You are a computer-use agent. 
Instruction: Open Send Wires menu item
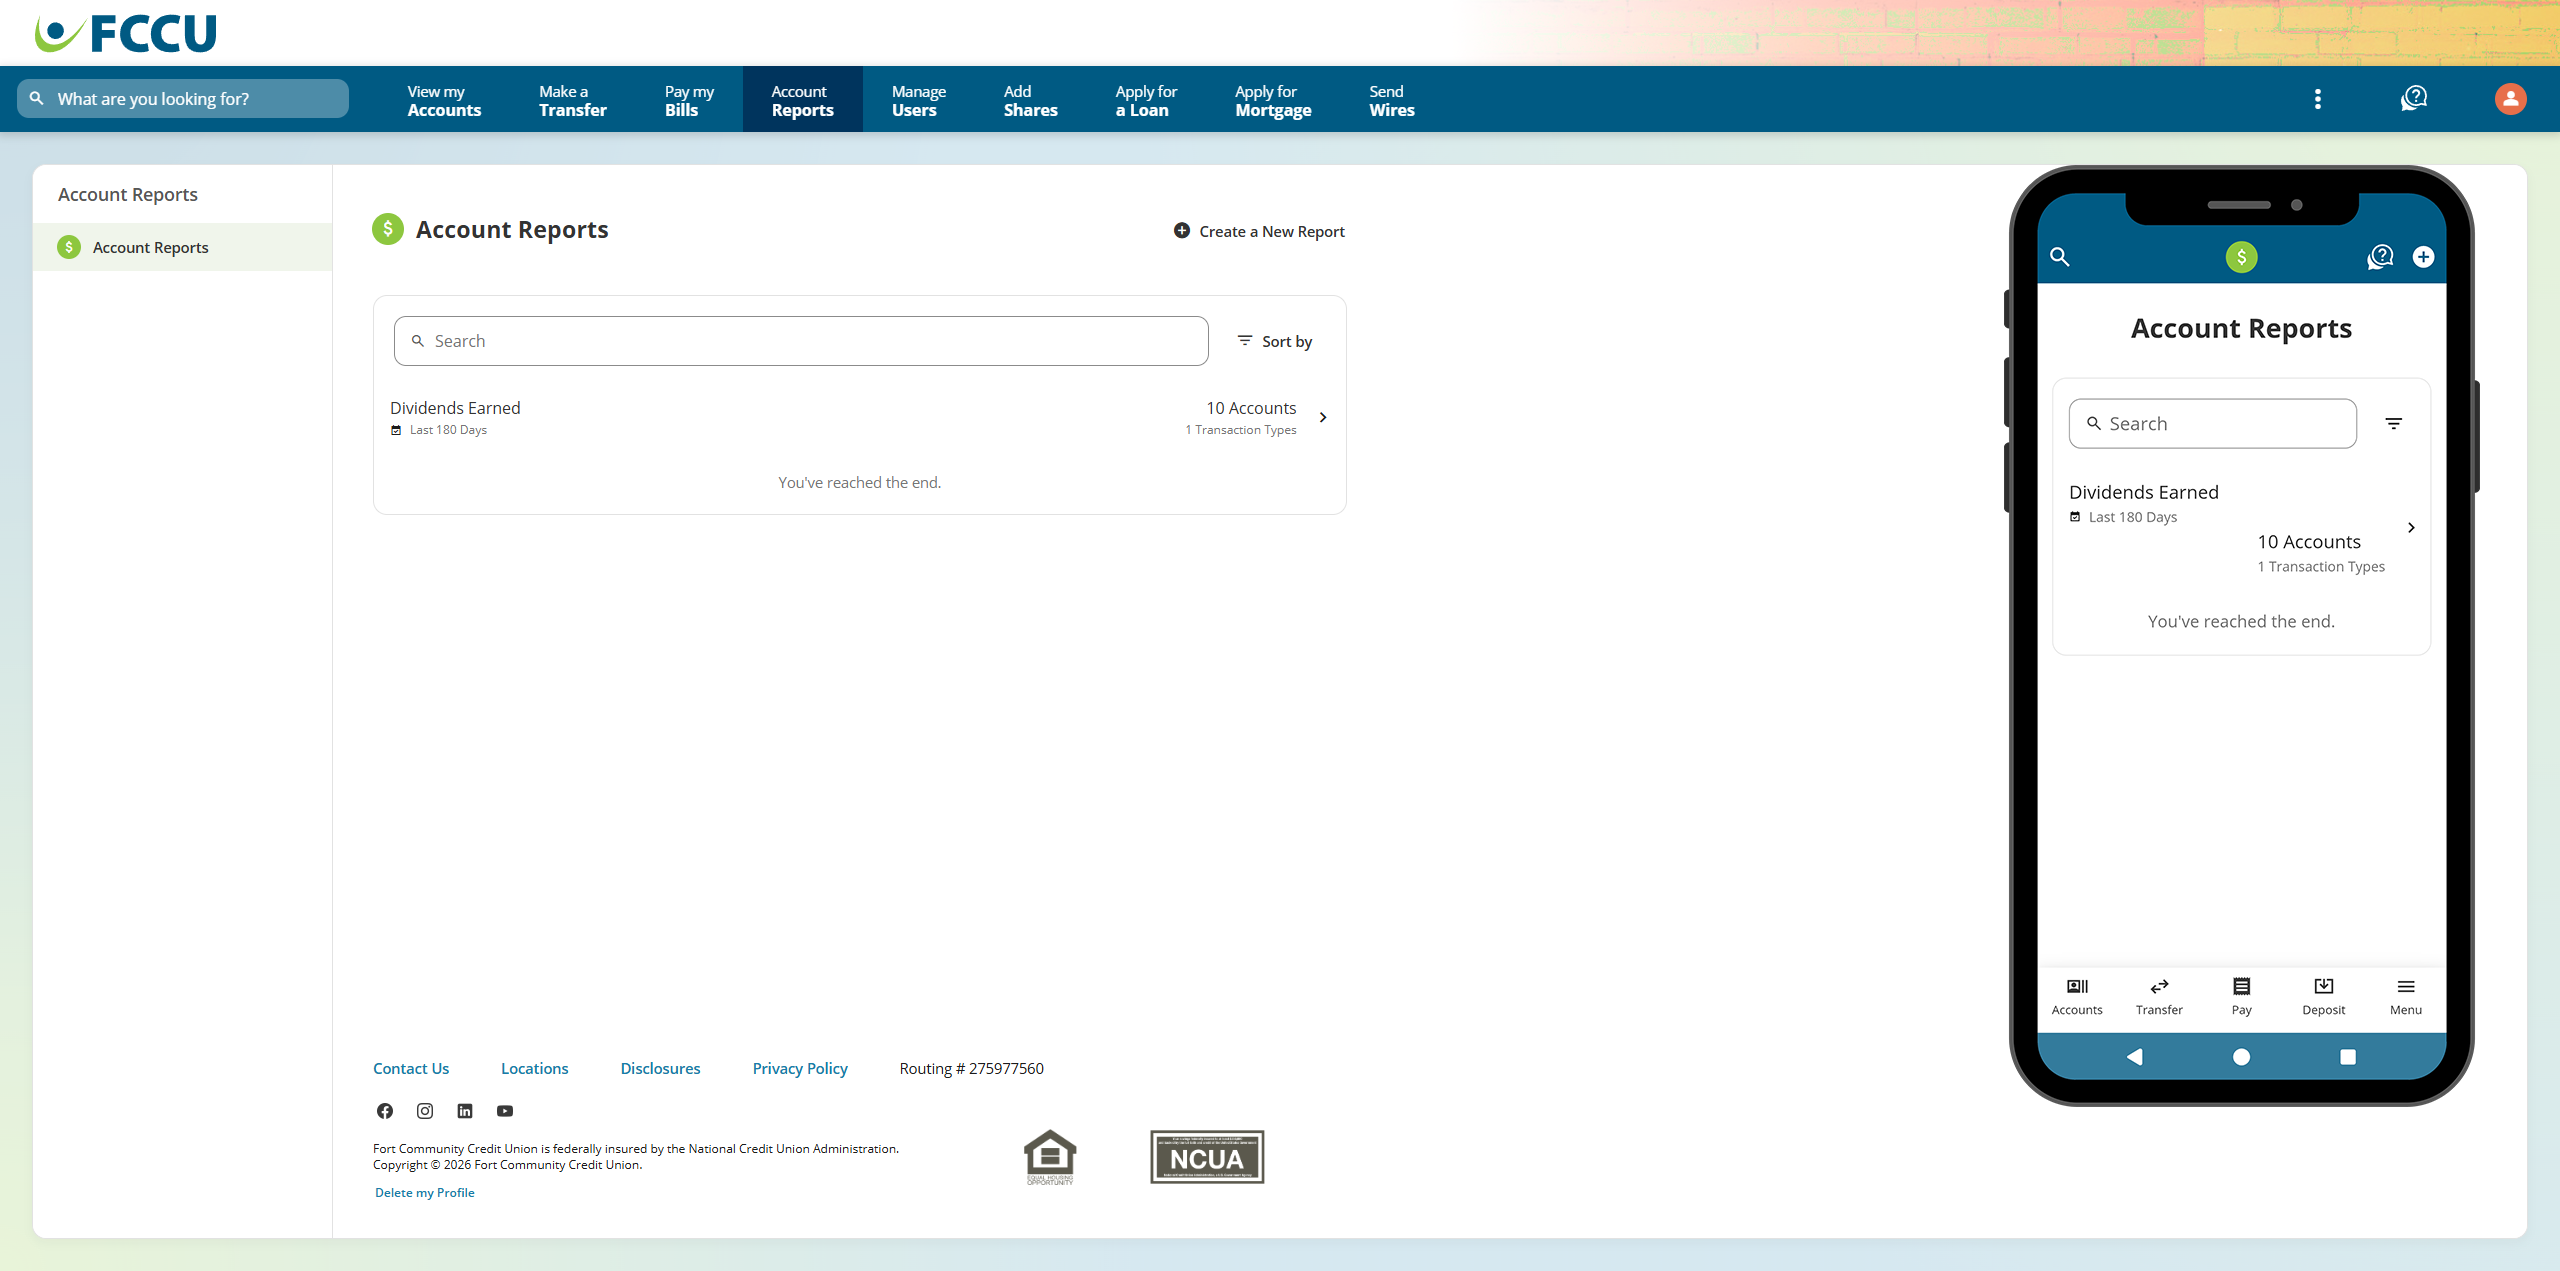click(x=1392, y=100)
